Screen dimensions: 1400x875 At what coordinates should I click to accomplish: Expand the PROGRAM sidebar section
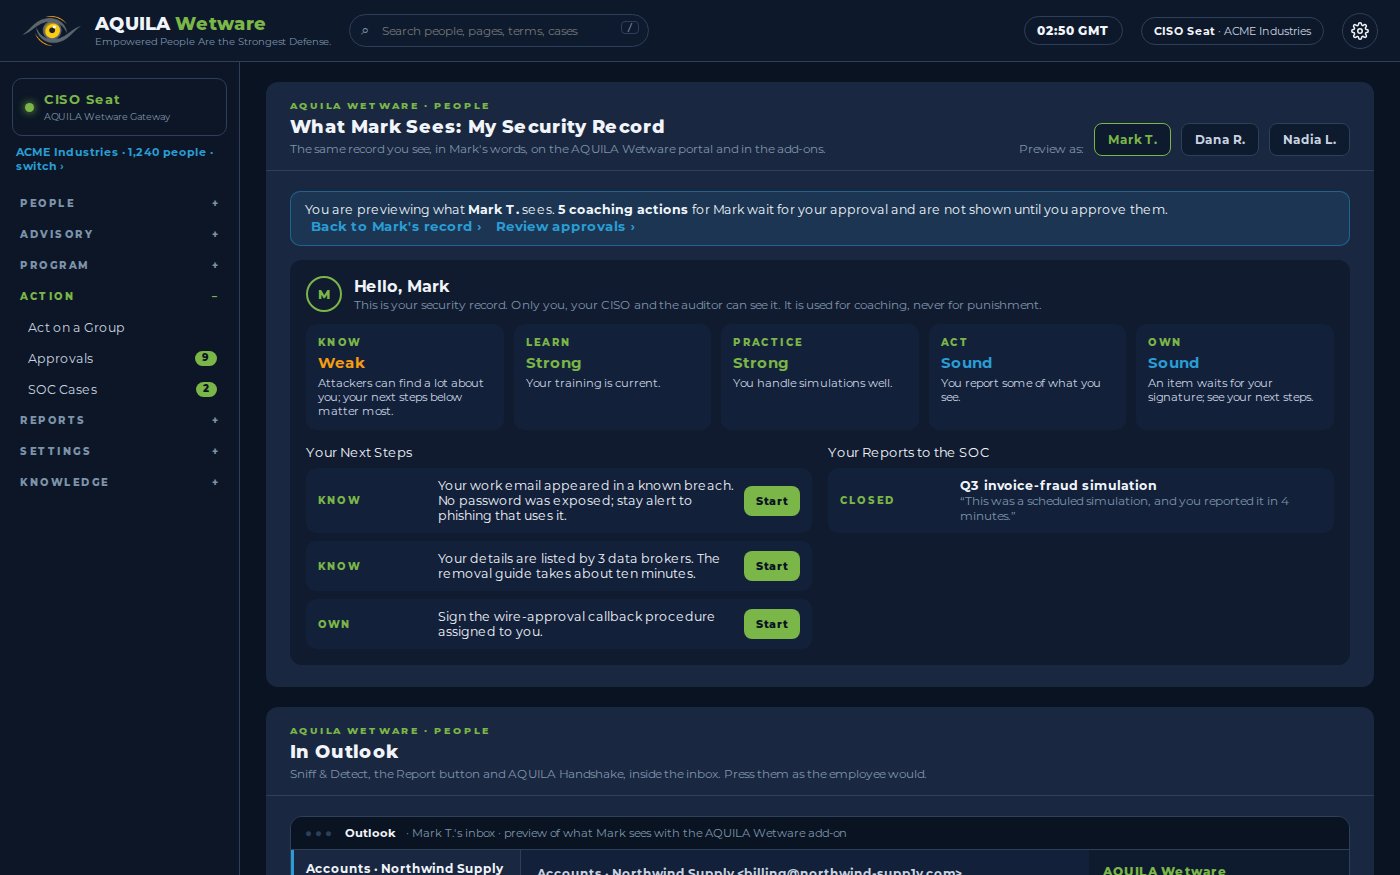coord(119,265)
